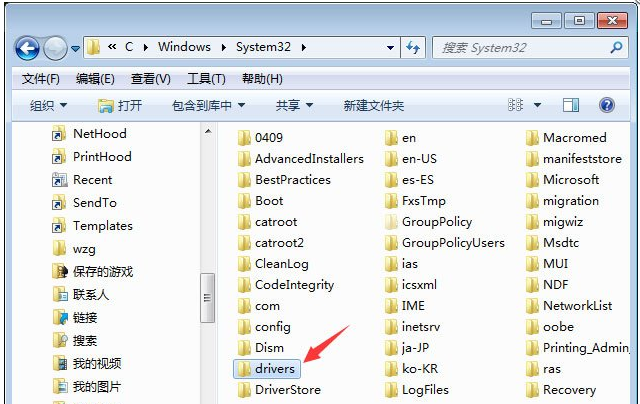This screenshot has height=404, width=640.
Task: Click the 新建文件夹 button
Action: (373, 105)
